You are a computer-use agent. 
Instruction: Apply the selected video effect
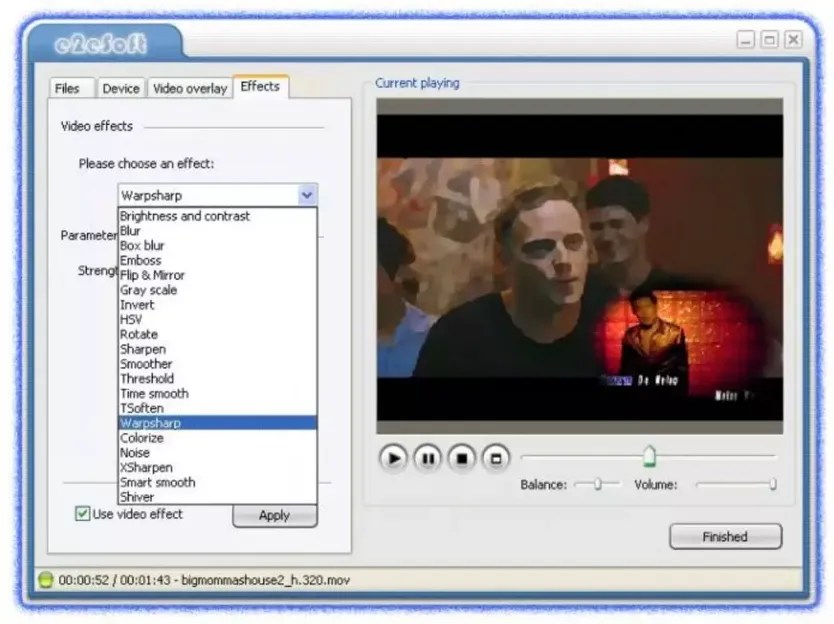(274, 515)
